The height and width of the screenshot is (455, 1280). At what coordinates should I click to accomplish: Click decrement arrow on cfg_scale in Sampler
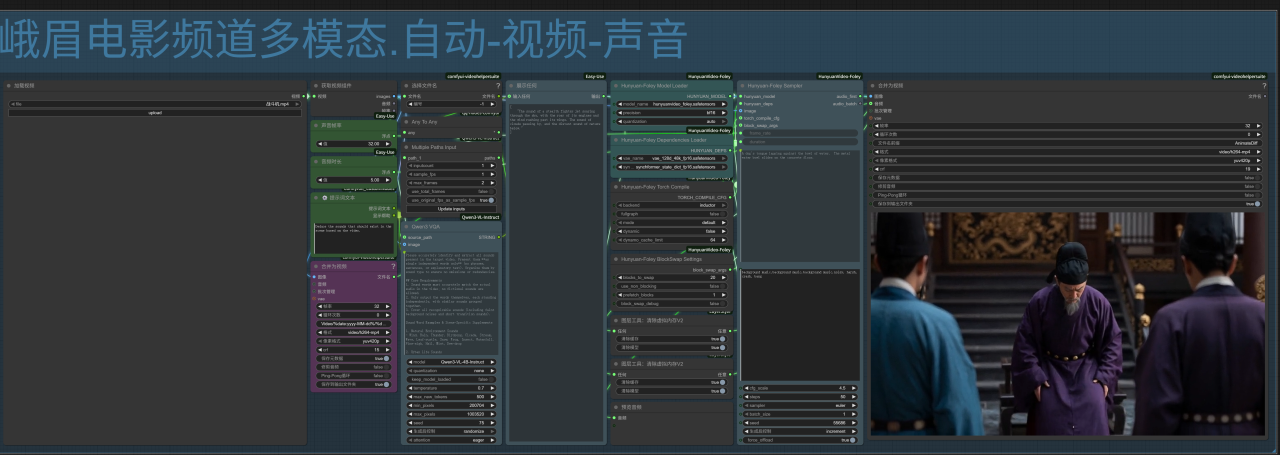[747, 387]
